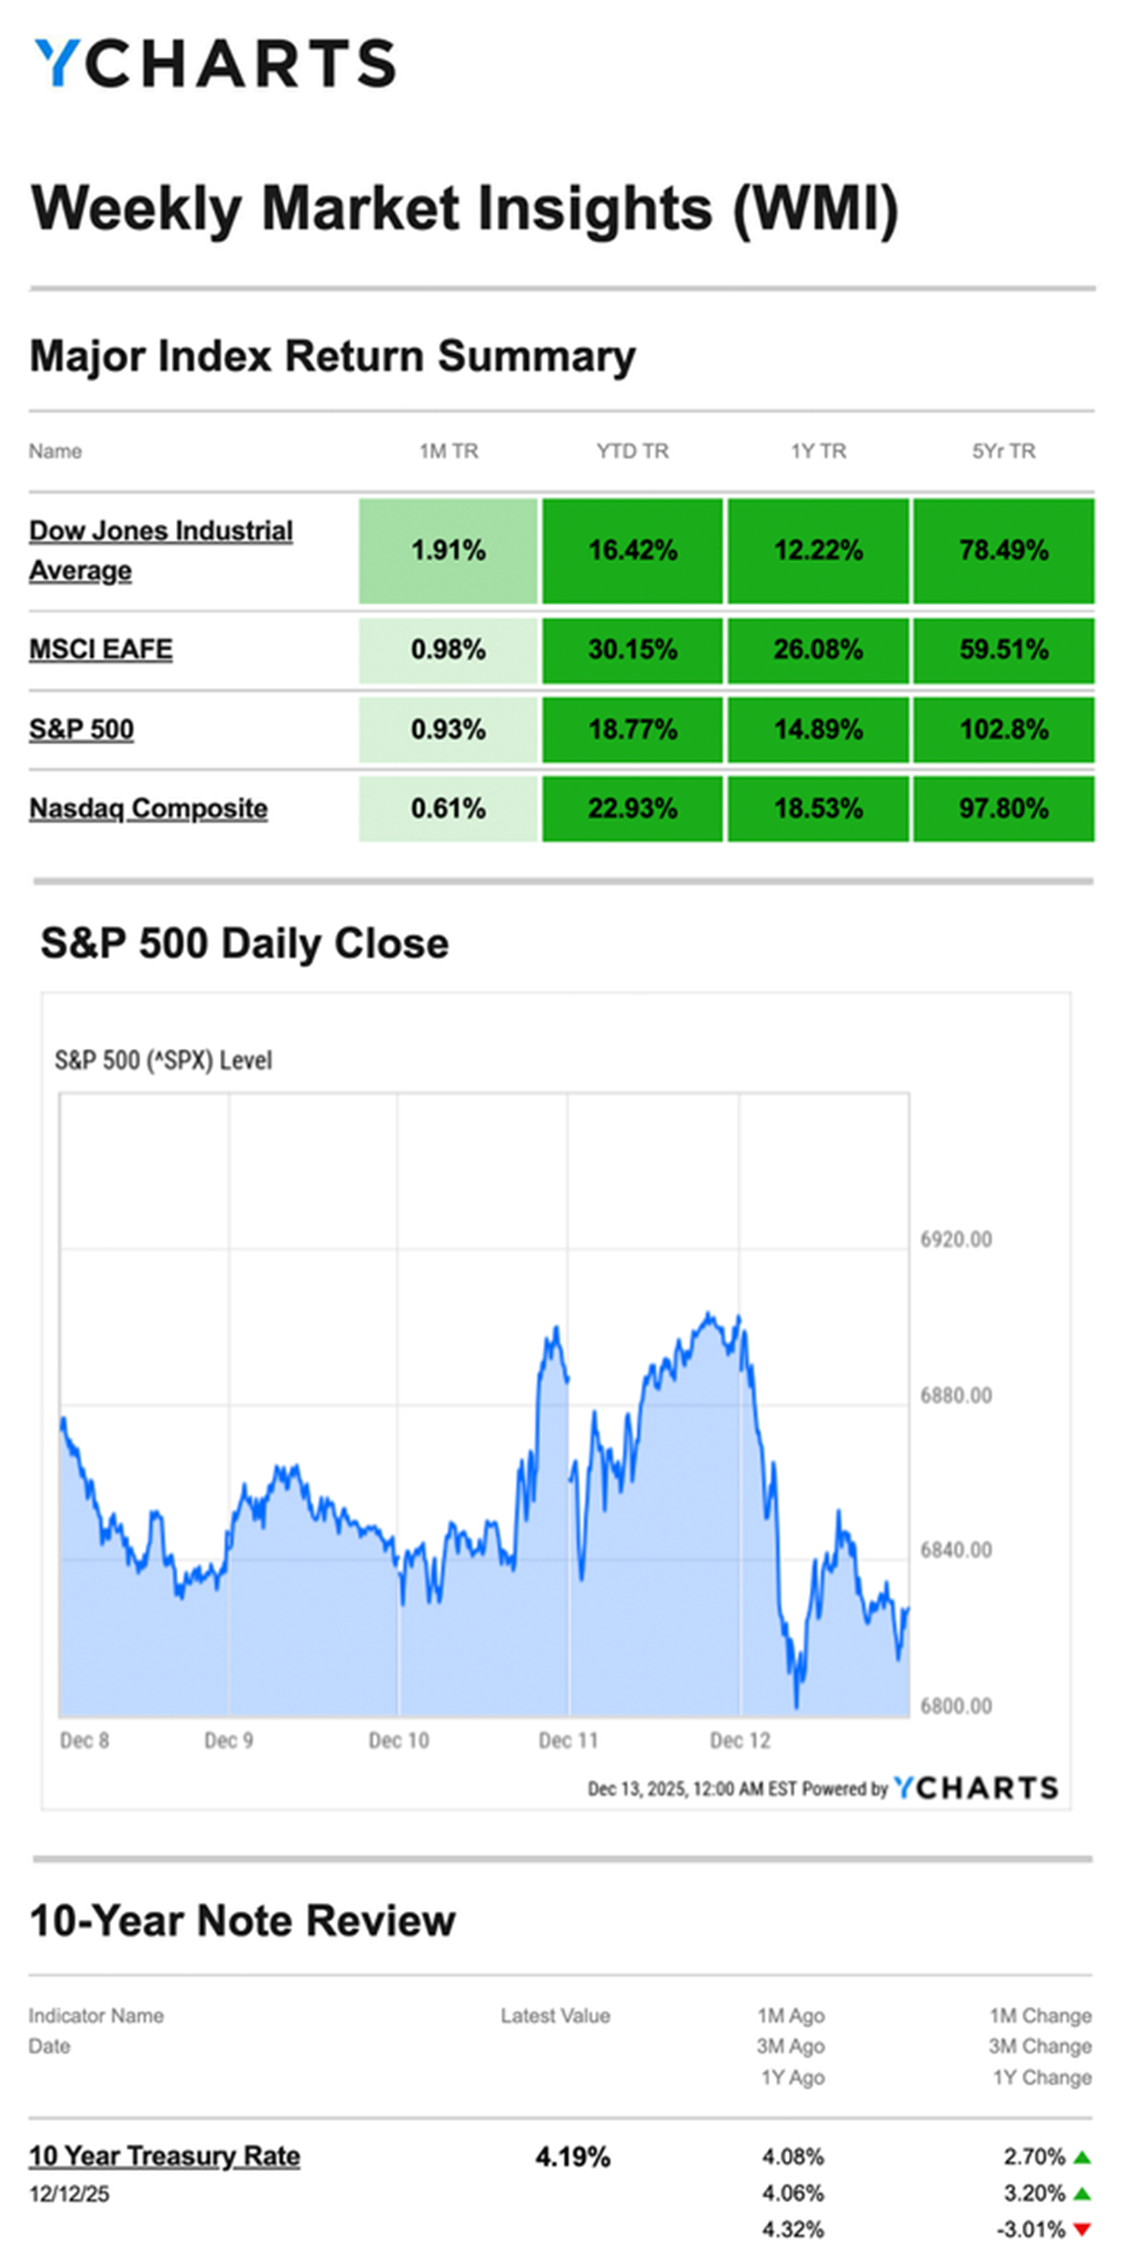Click the S&P 500 5Yr TR cell
Viewport: 1125px width, 2266px height.
click(1003, 730)
